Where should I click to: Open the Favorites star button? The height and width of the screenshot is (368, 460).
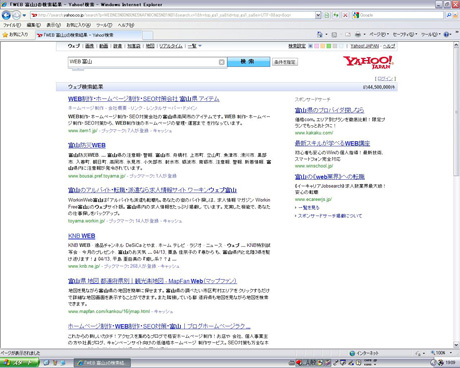coord(15,35)
